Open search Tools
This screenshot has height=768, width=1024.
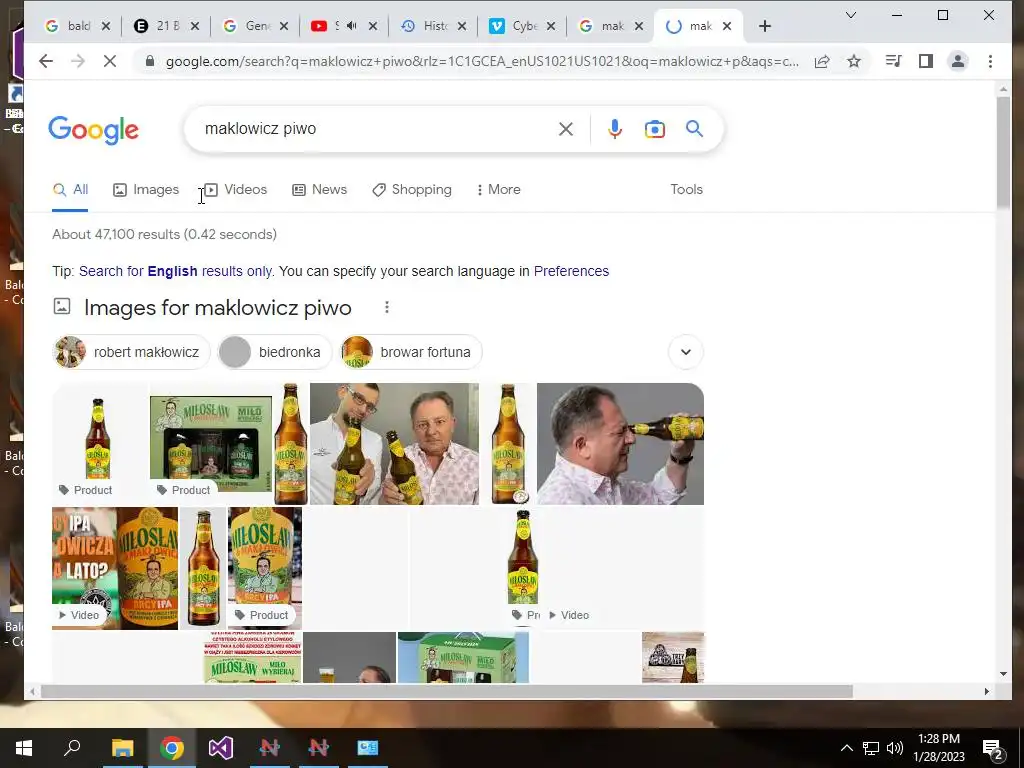pos(686,189)
